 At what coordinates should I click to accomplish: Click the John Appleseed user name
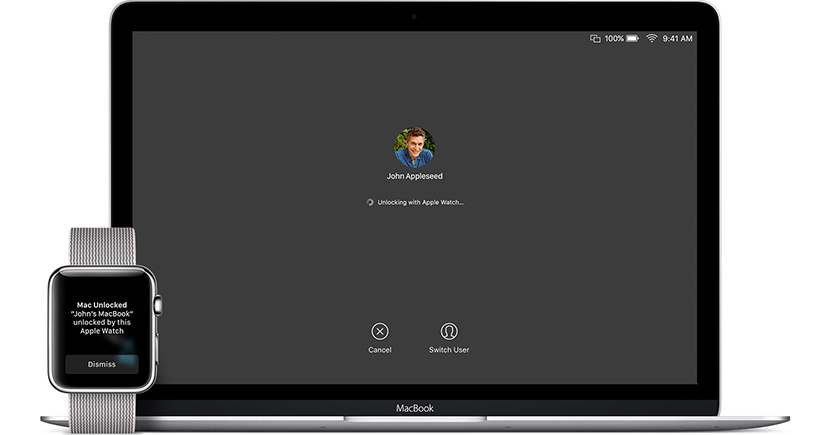tap(414, 176)
